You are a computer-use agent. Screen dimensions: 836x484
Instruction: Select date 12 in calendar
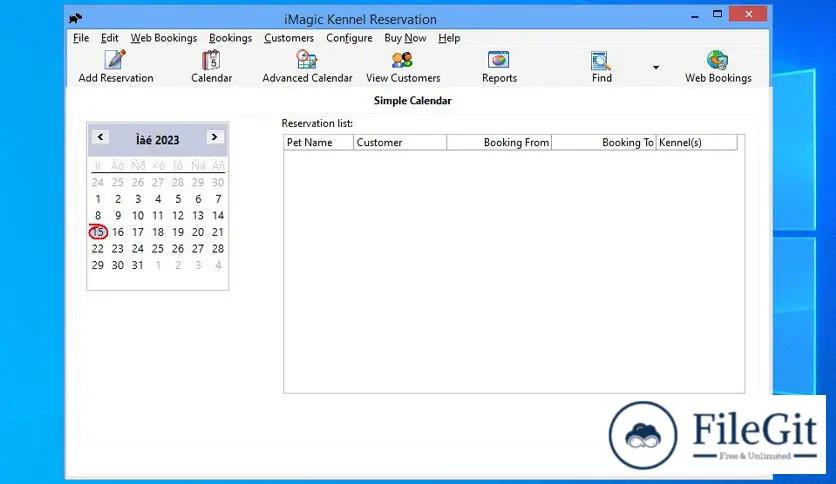[x=178, y=215]
